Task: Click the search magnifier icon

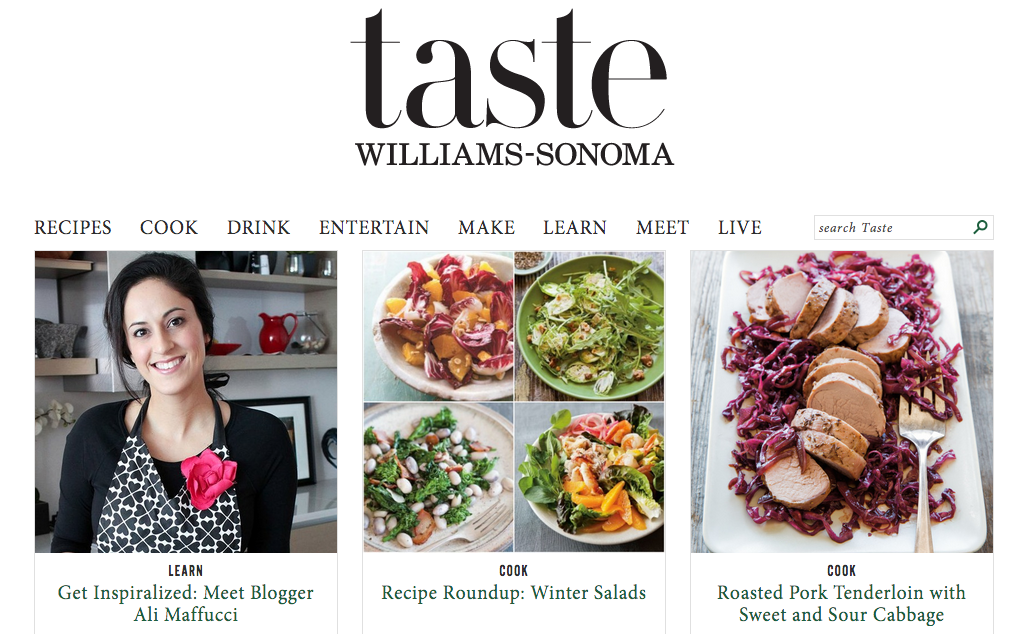Action: tap(980, 227)
